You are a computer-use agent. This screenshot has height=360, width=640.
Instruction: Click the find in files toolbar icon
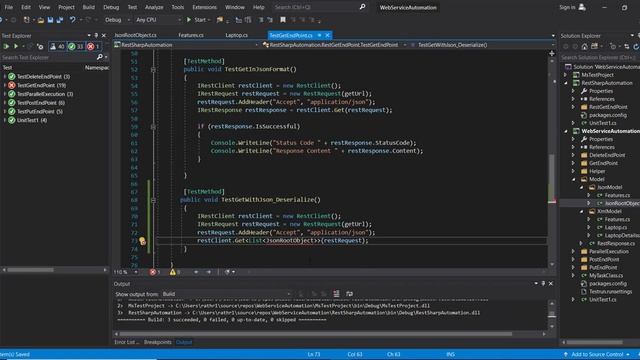click(220, 20)
